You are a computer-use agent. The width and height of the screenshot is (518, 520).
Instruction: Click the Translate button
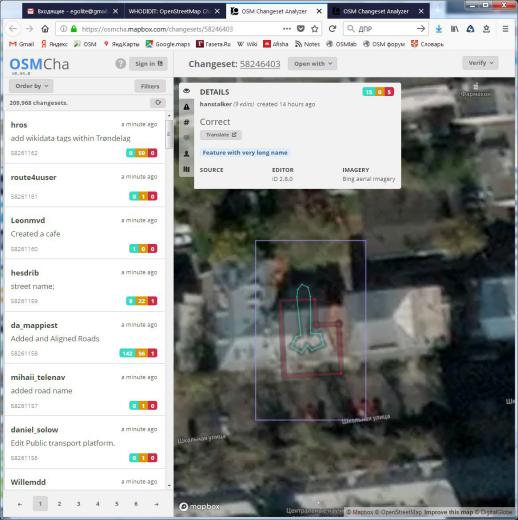pos(220,135)
